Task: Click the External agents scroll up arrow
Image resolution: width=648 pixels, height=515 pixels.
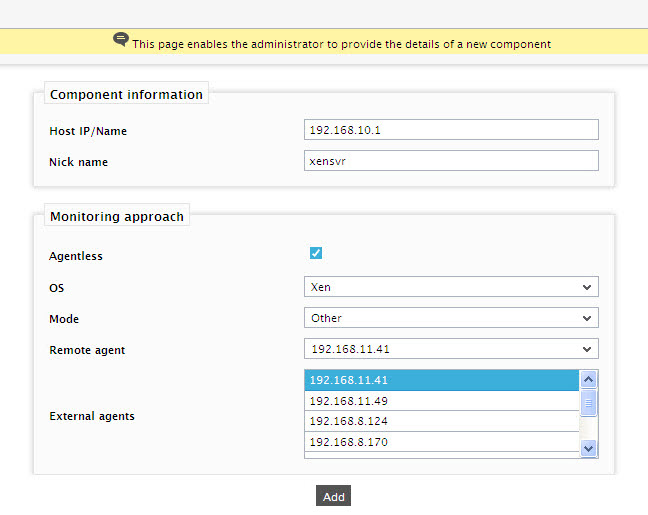Action: (588, 379)
